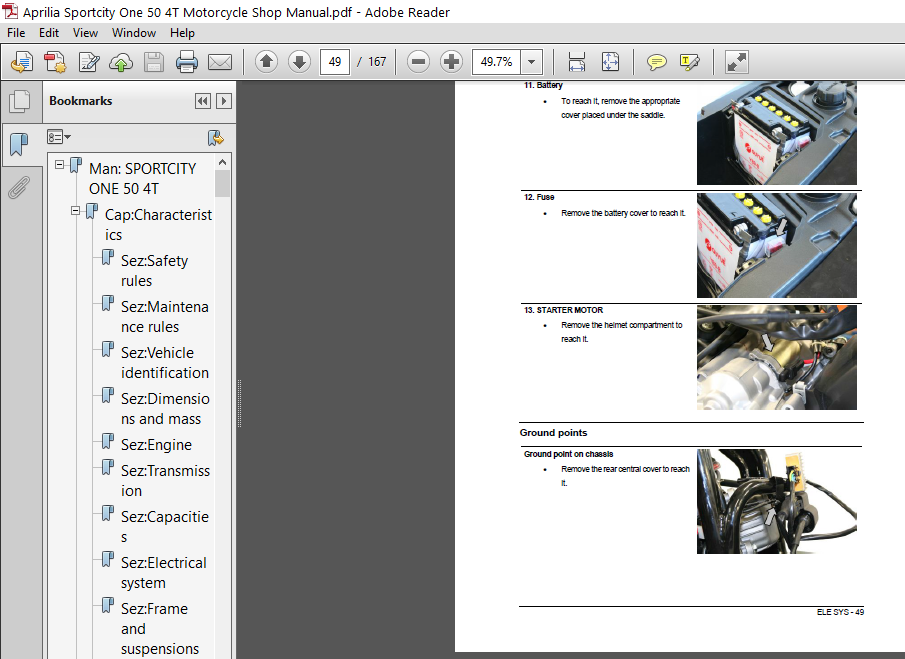Select the Sez:Engine bookmark
This screenshot has height=659, width=905.
156,444
